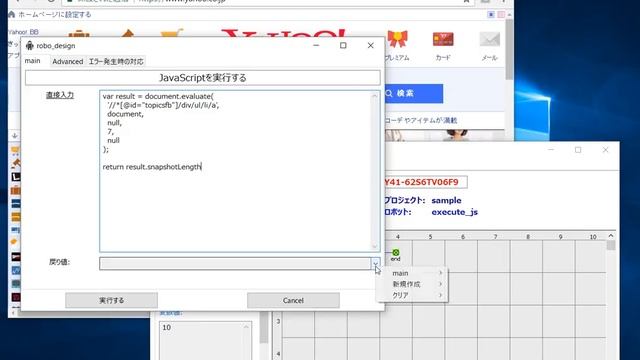Expand the 新規作成 submenu arrow
This screenshot has height=360, width=640.
coord(441,284)
